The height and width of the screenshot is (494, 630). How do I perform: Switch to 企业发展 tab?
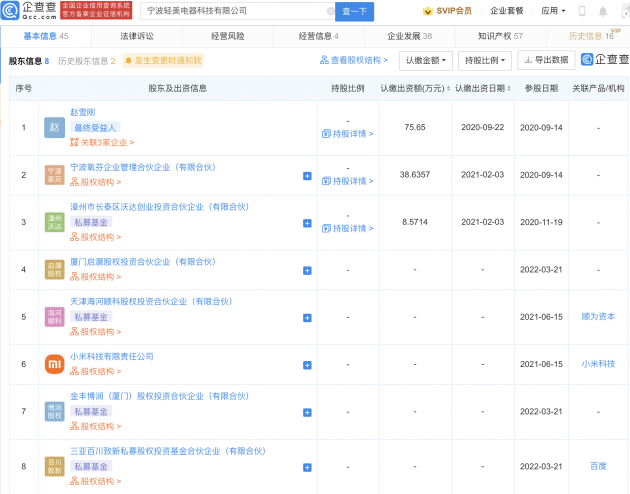[409, 36]
